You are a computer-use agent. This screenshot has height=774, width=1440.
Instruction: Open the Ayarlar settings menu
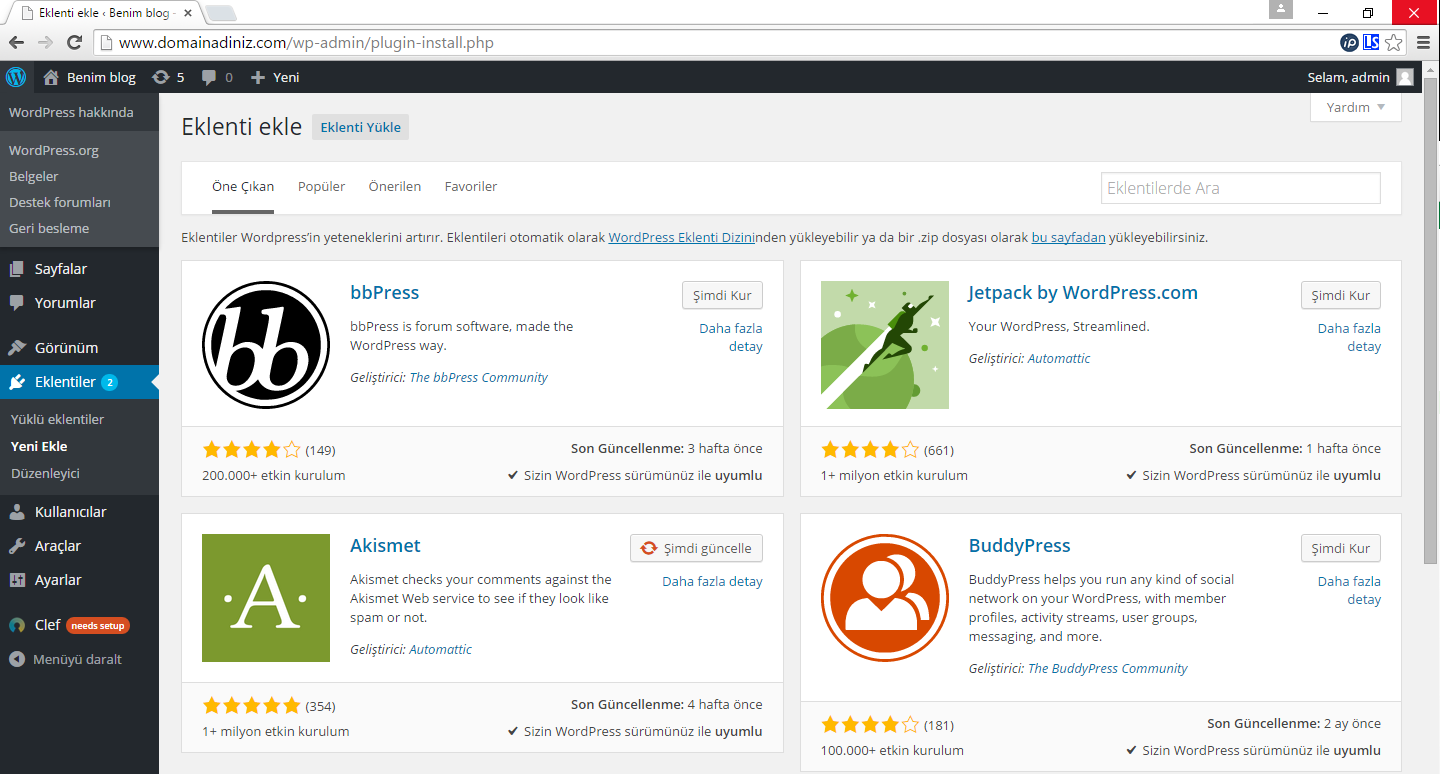tap(58, 580)
